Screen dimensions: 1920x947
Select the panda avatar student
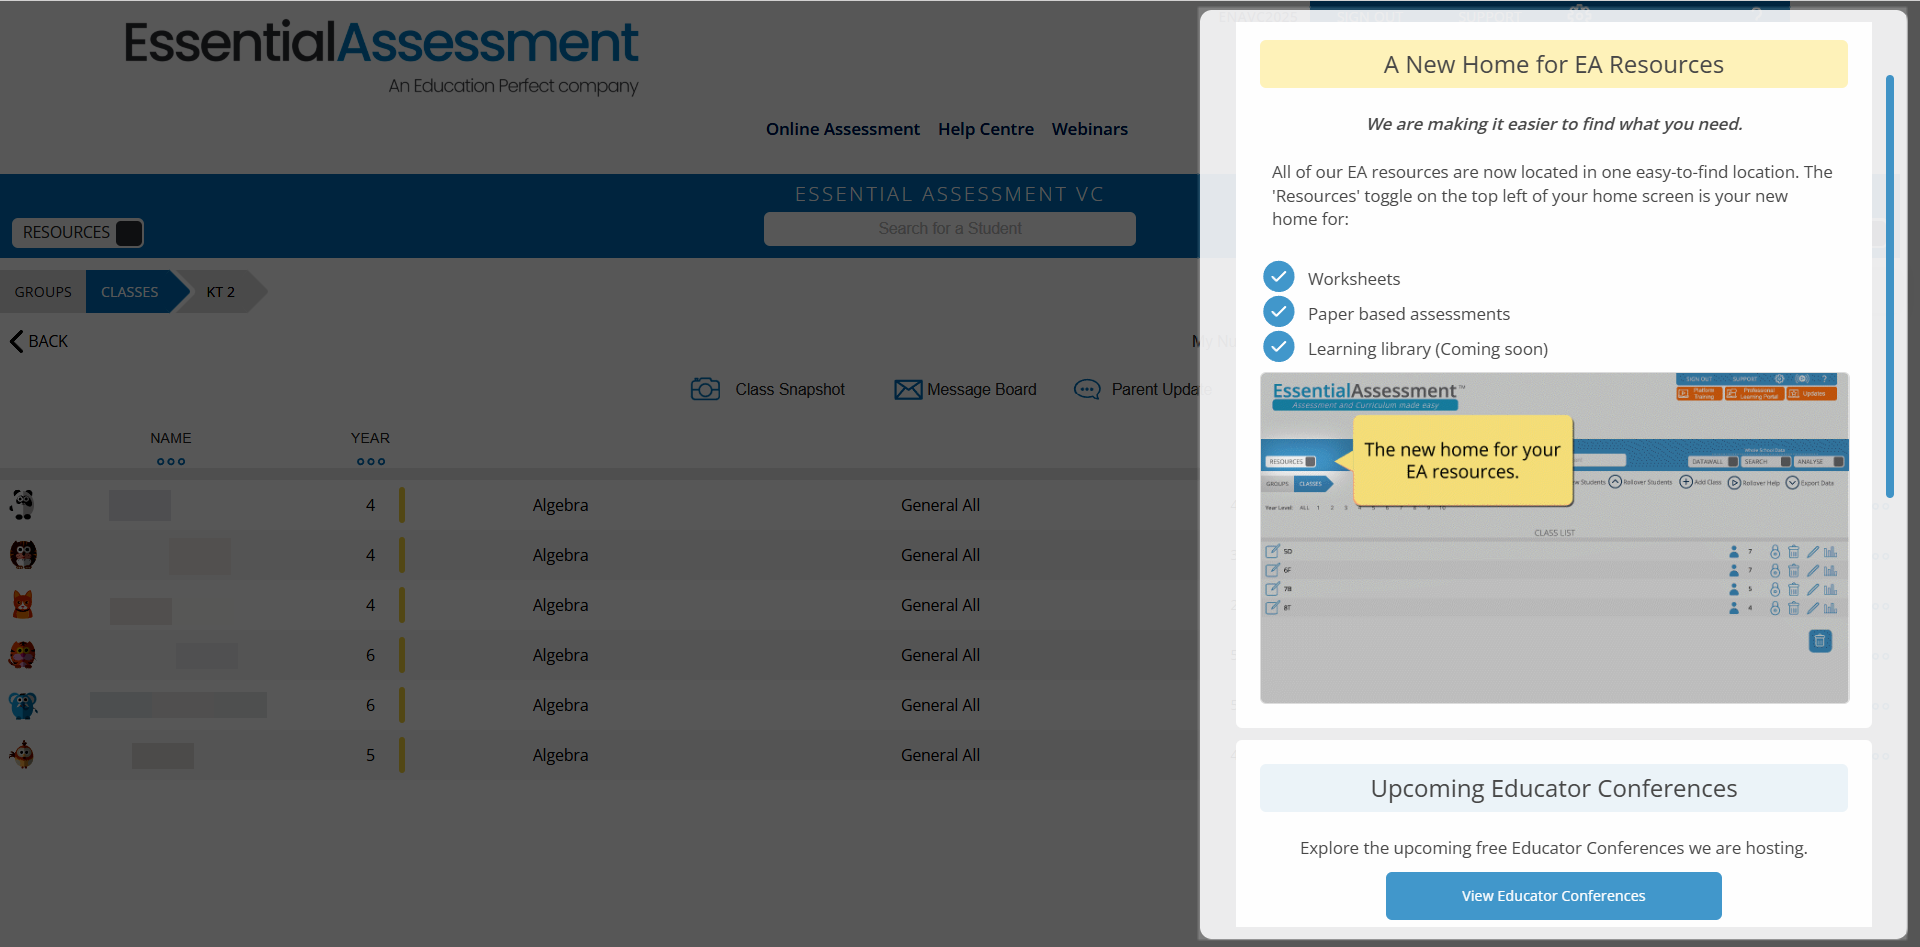23,504
